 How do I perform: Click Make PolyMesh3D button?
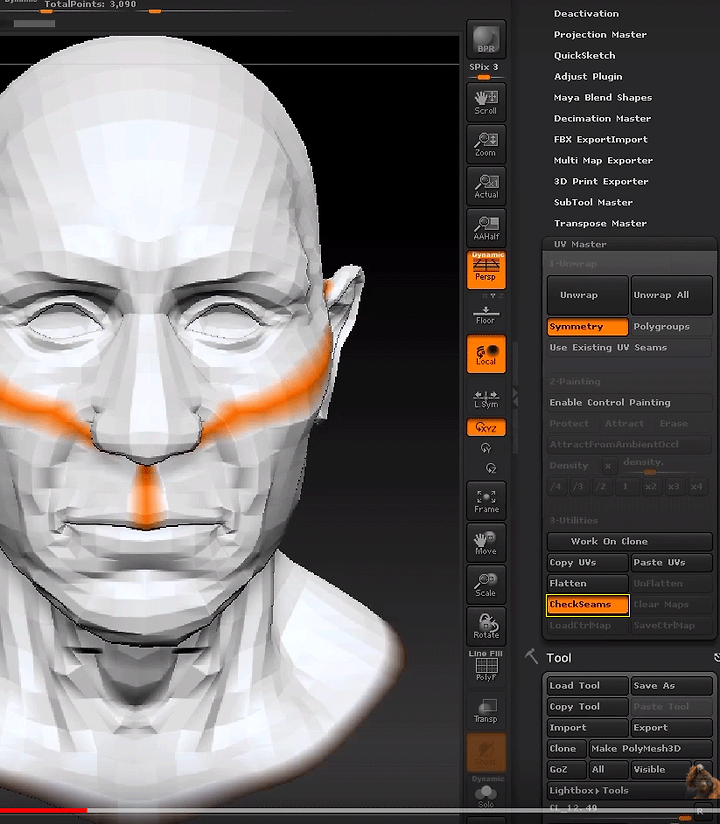pyautogui.click(x=651, y=749)
